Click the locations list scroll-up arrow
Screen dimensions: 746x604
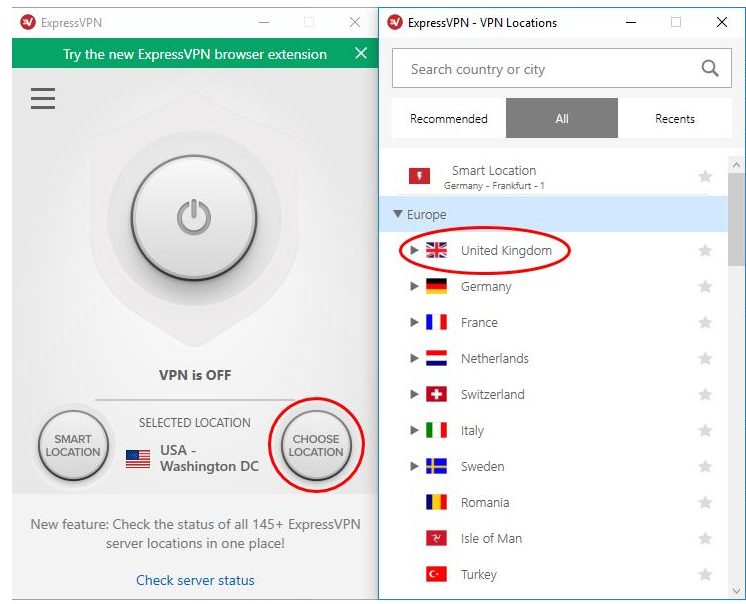click(x=736, y=165)
